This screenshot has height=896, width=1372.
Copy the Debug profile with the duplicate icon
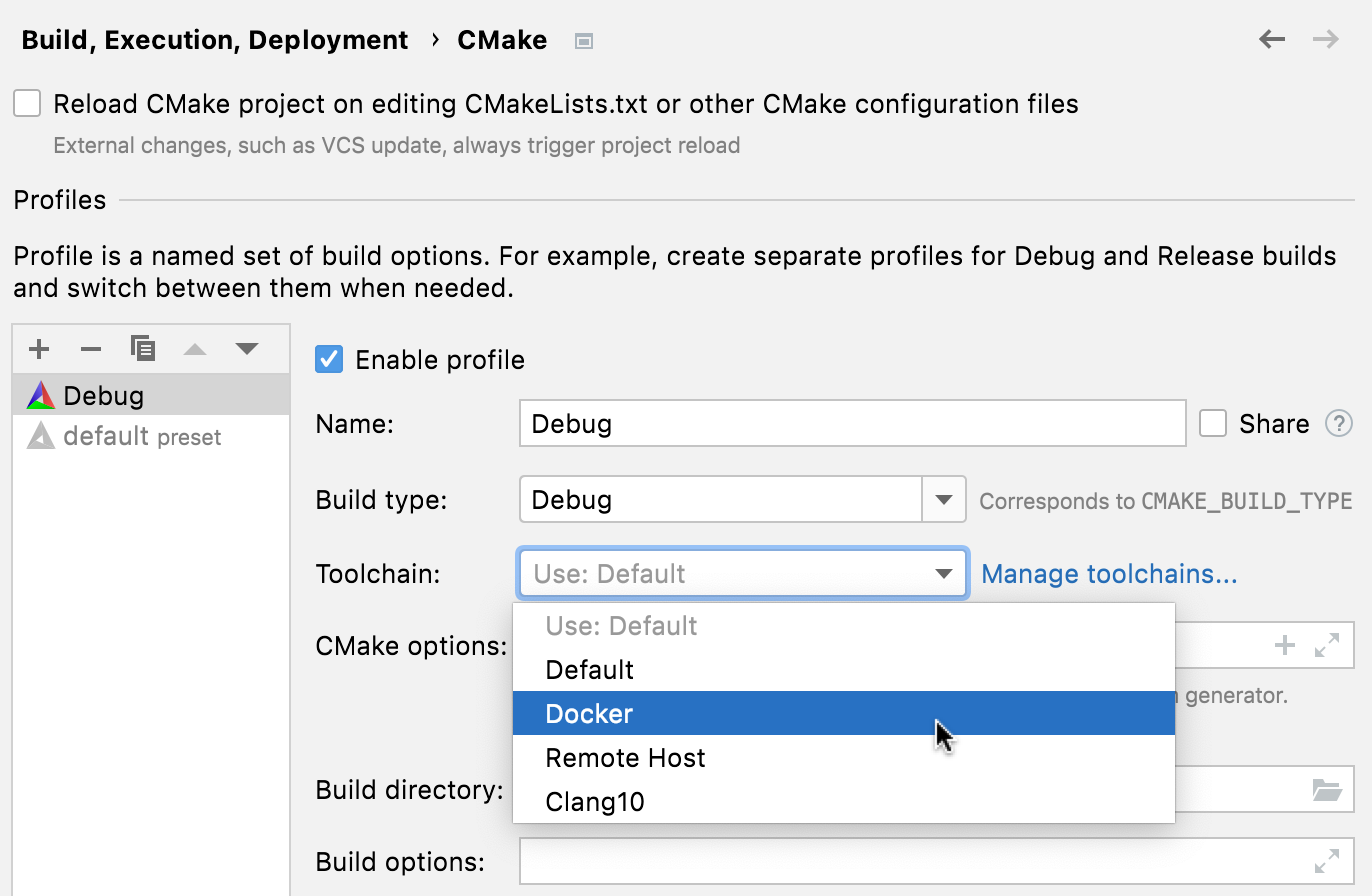coord(143,348)
